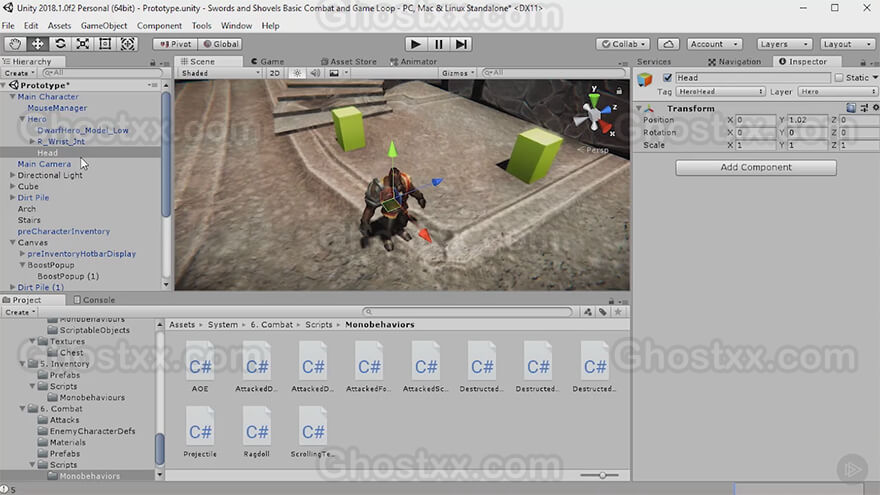Toggle Head object active checkbox
880x495 pixels.
click(x=667, y=77)
